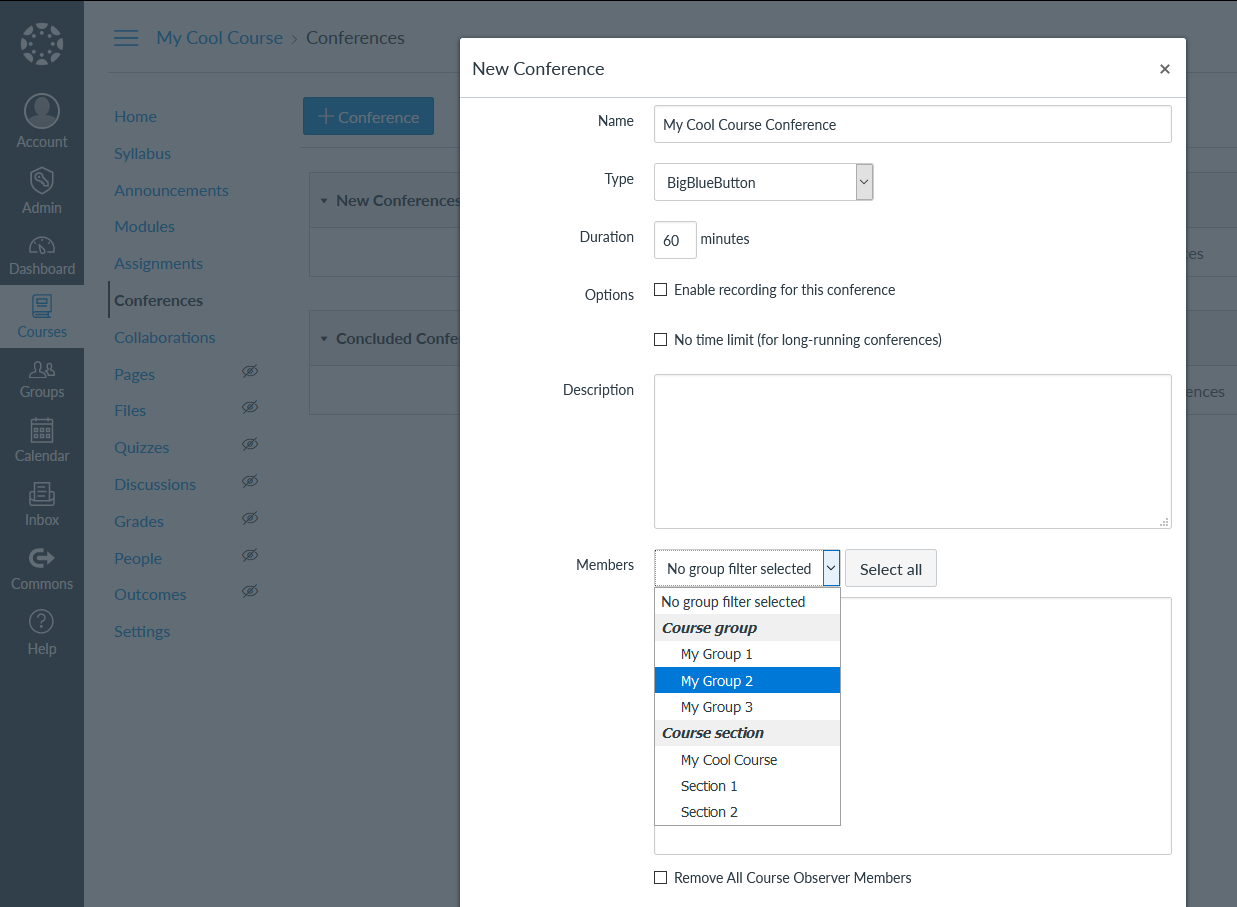Enable recording for this conference checkbox
The image size is (1237, 907).
(x=660, y=290)
